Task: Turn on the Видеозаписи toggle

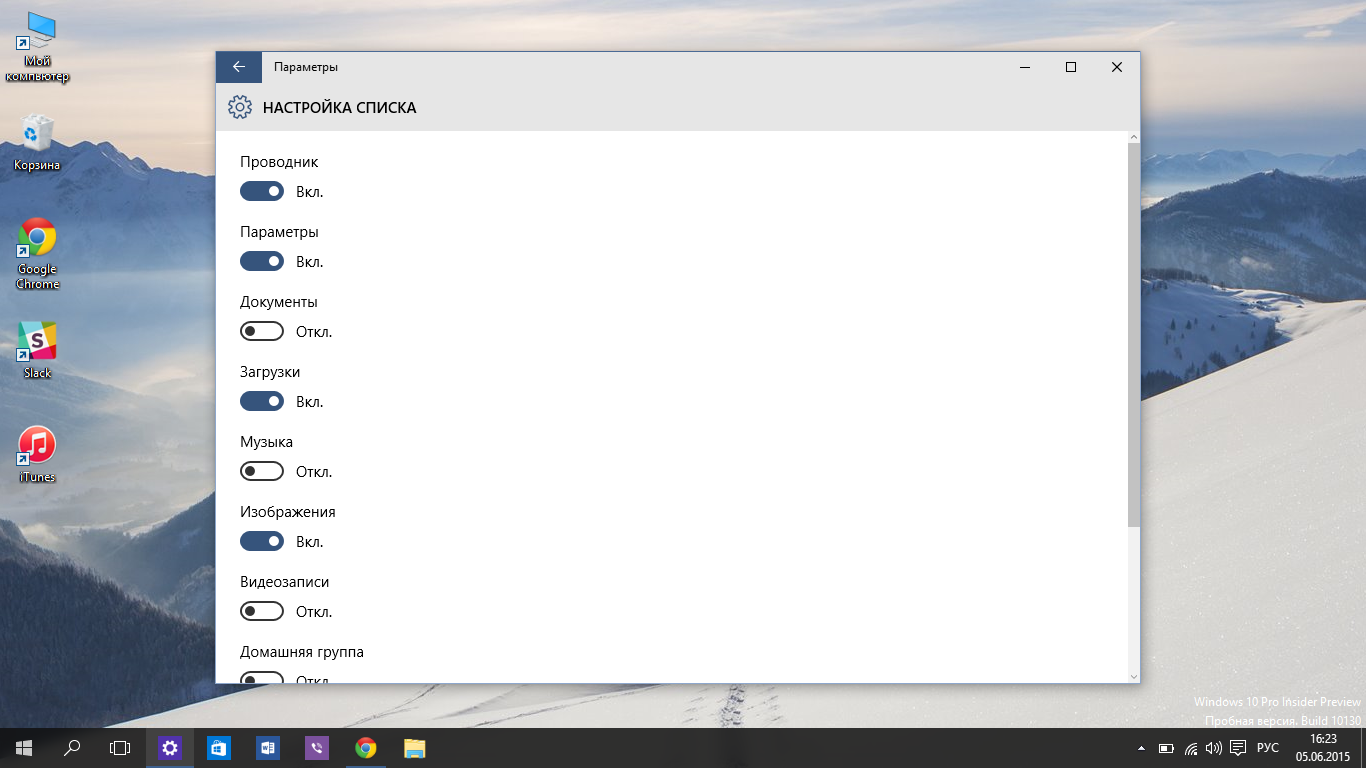Action: [x=262, y=611]
